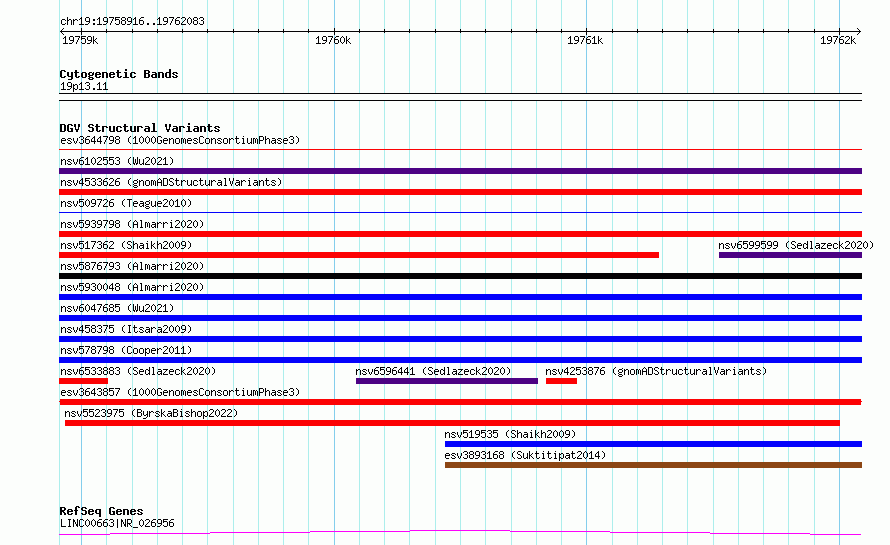Screen dimensions: 890x545
Task: Click the red nsv4533626 variant bar
Action: 460,192
